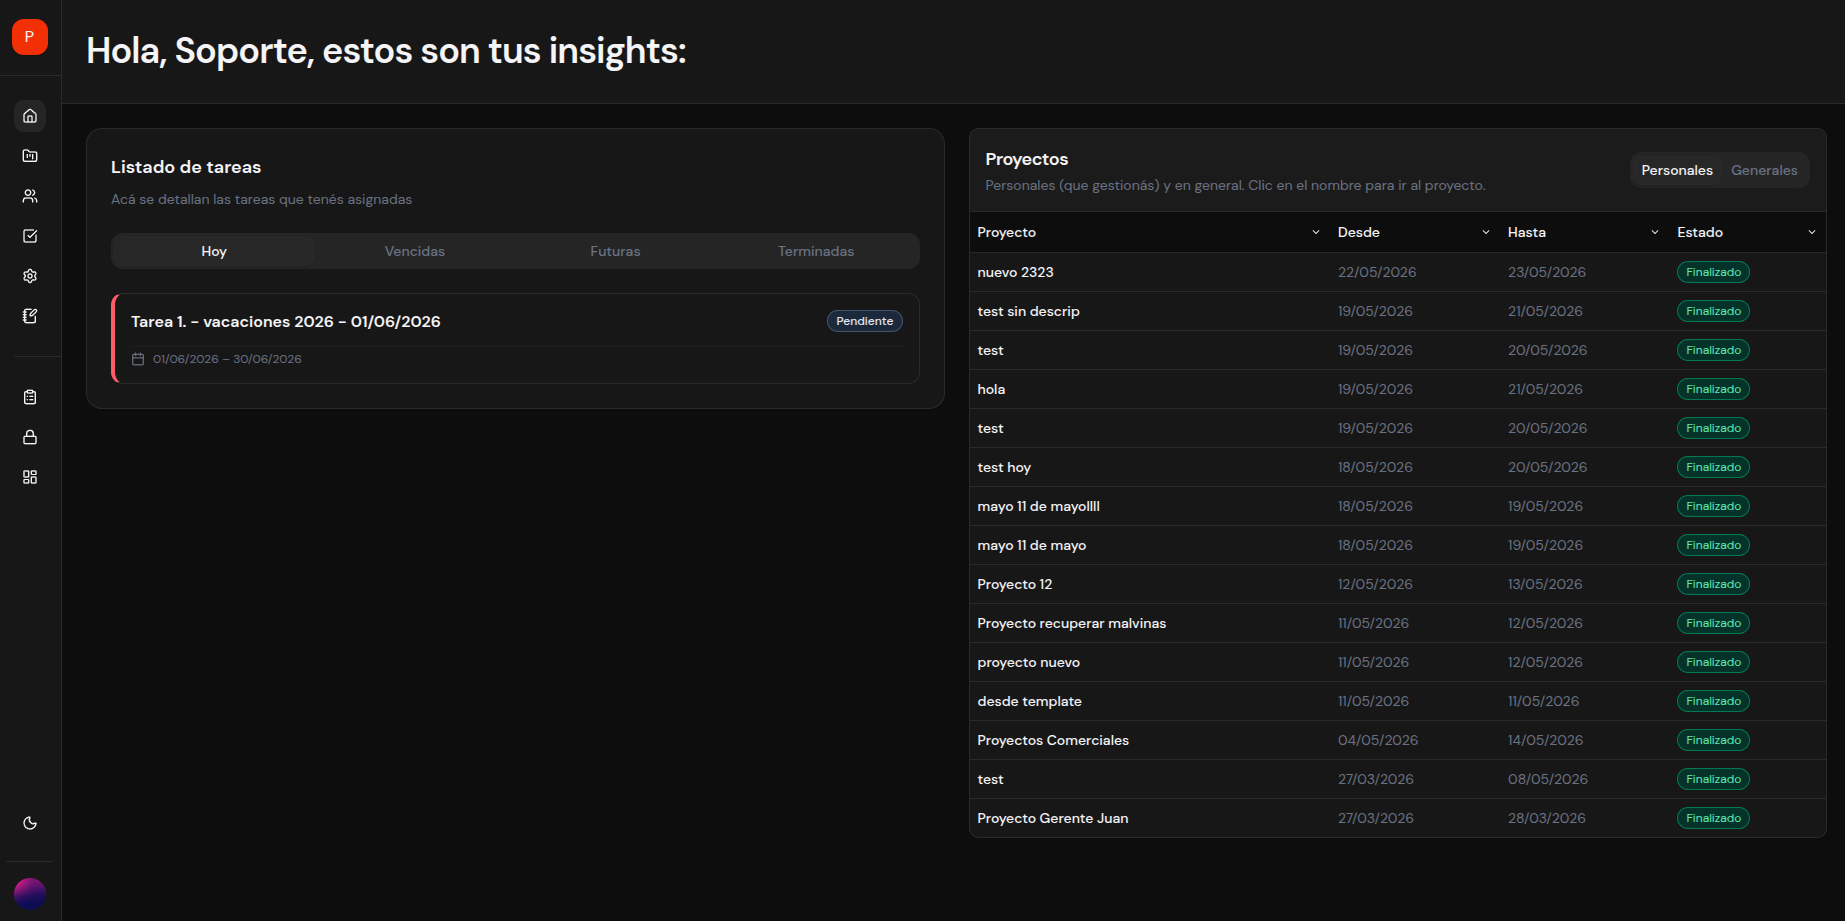Open the padlock icon in sidebar
Viewport: 1845px width, 921px height.
(x=30, y=437)
